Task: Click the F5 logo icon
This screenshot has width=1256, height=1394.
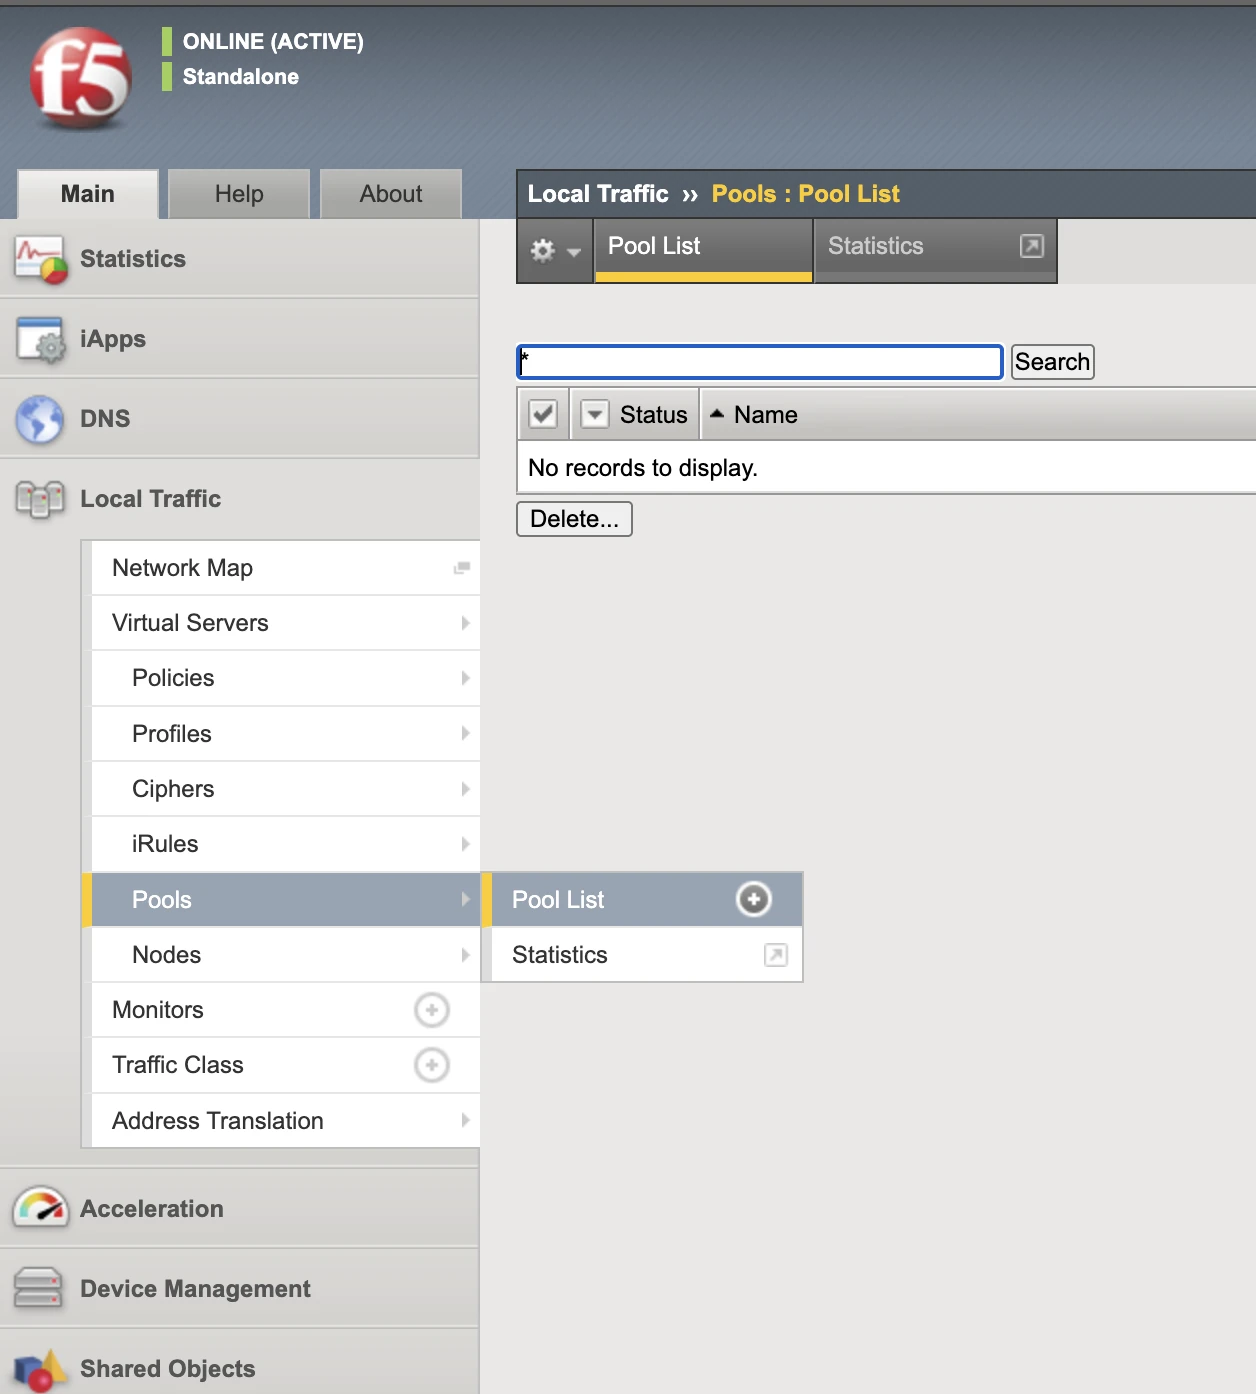Action: [x=80, y=78]
